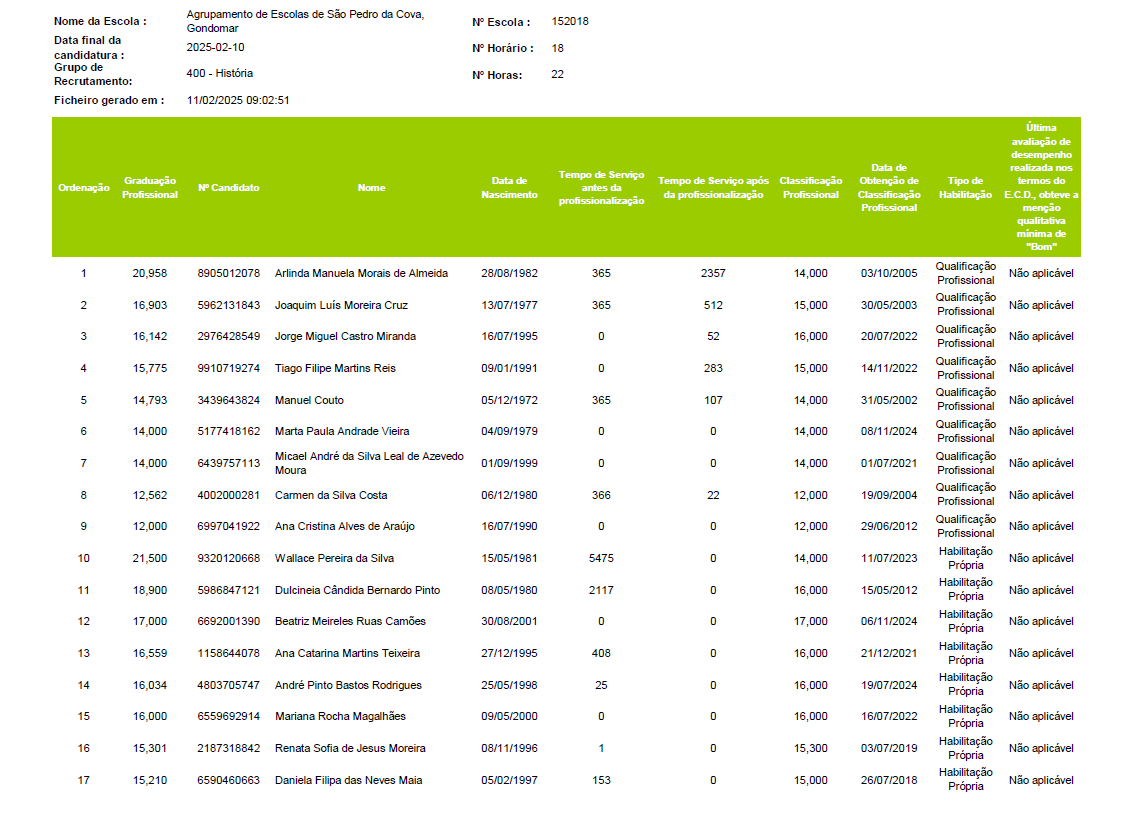The width and height of the screenshot is (1132, 818).
Task: Click the school number value 152018
Action: (x=570, y=21)
